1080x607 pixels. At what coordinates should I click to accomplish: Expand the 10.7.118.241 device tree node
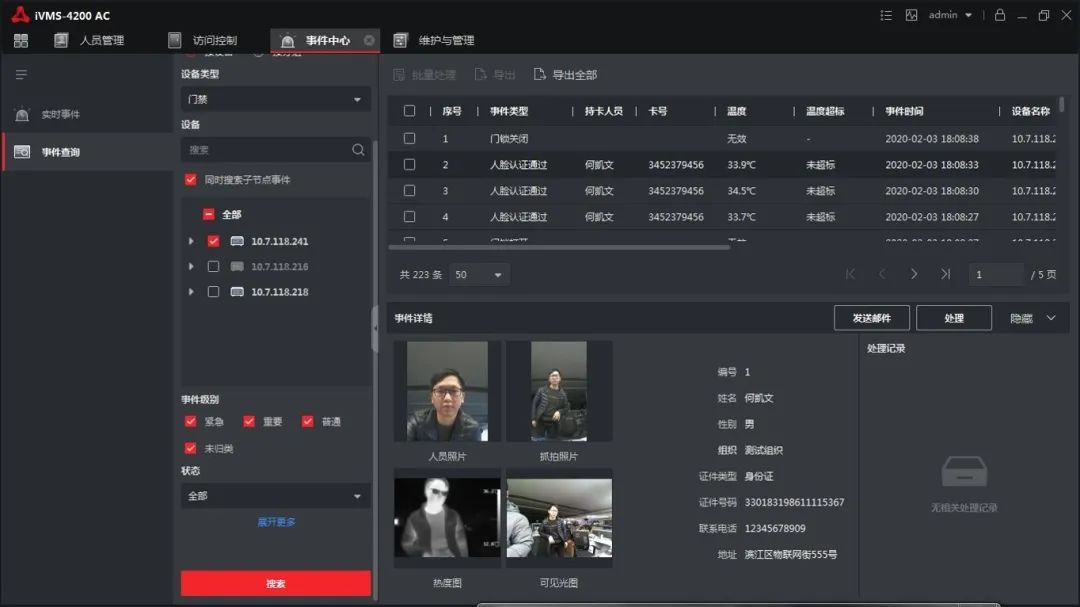(x=191, y=241)
